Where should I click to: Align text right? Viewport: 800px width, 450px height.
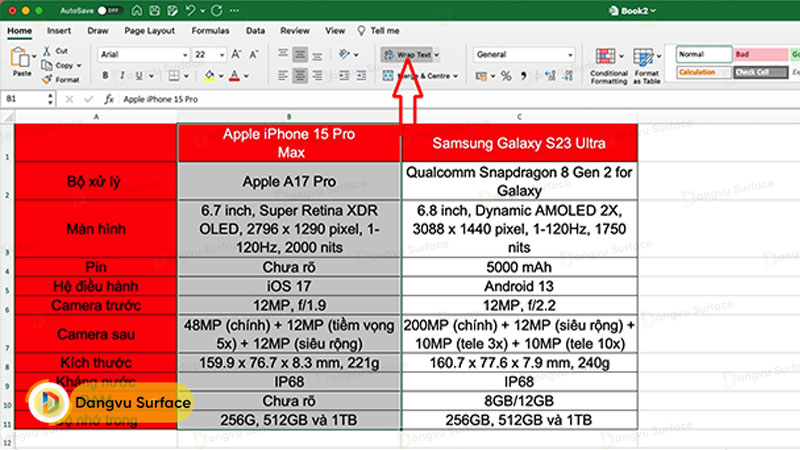point(317,76)
